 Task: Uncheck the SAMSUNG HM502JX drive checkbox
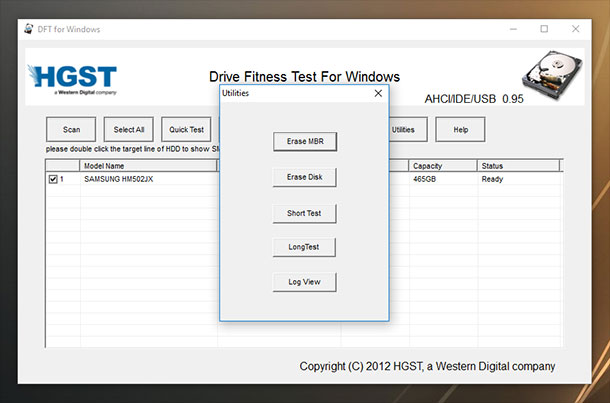[x=53, y=179]
